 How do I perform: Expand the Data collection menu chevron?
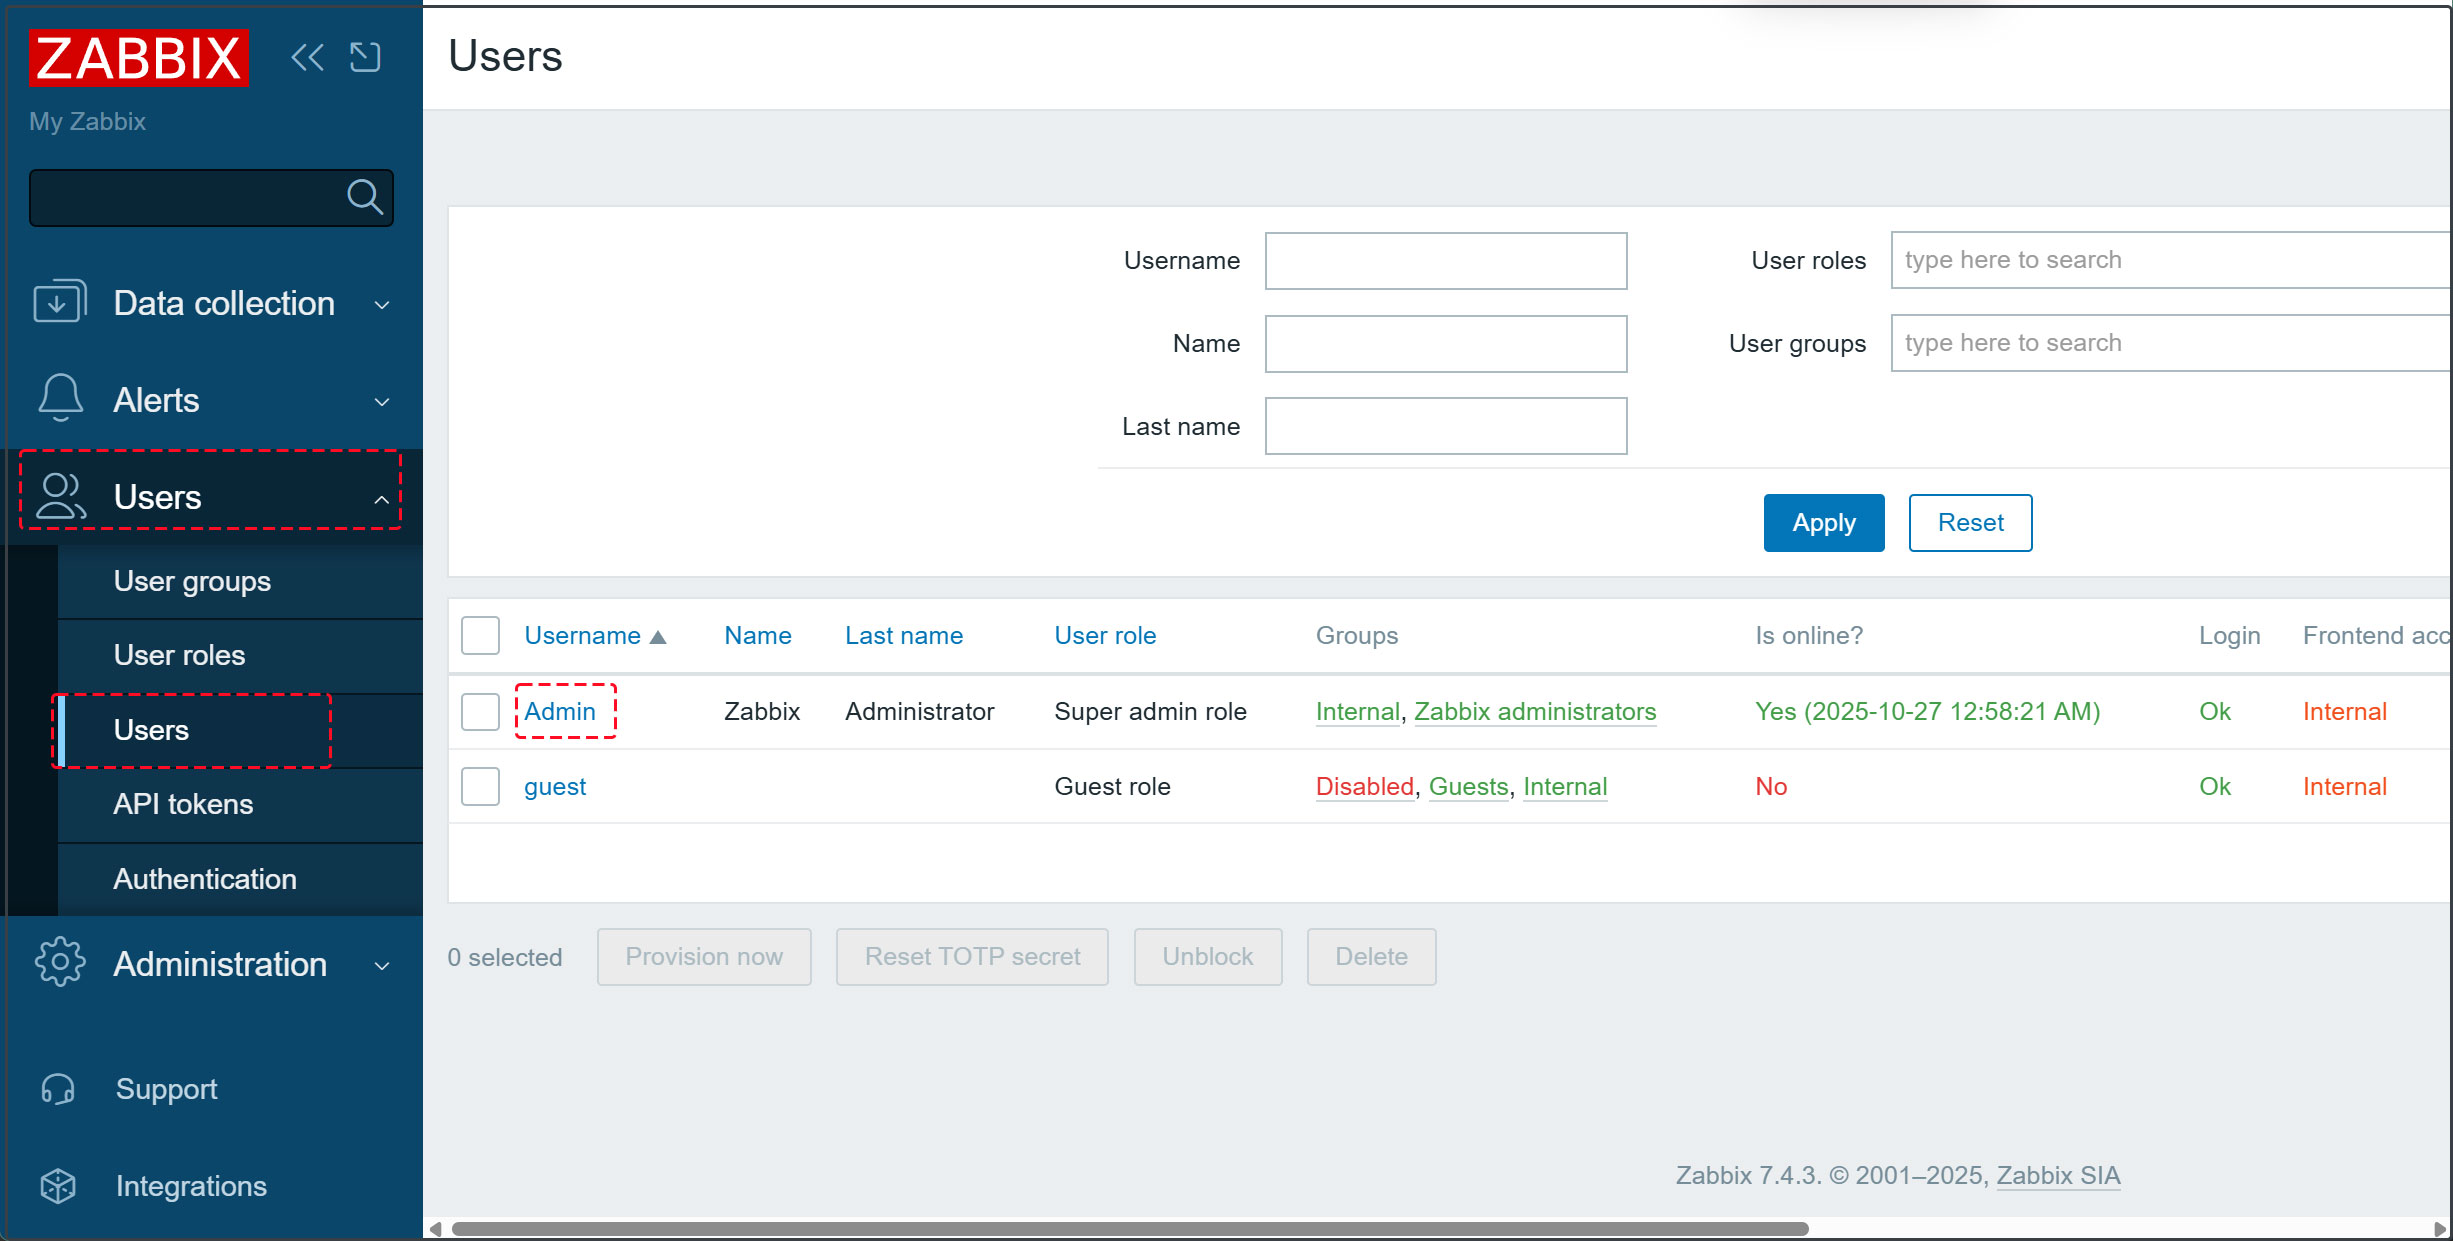[x=381, y=304]
